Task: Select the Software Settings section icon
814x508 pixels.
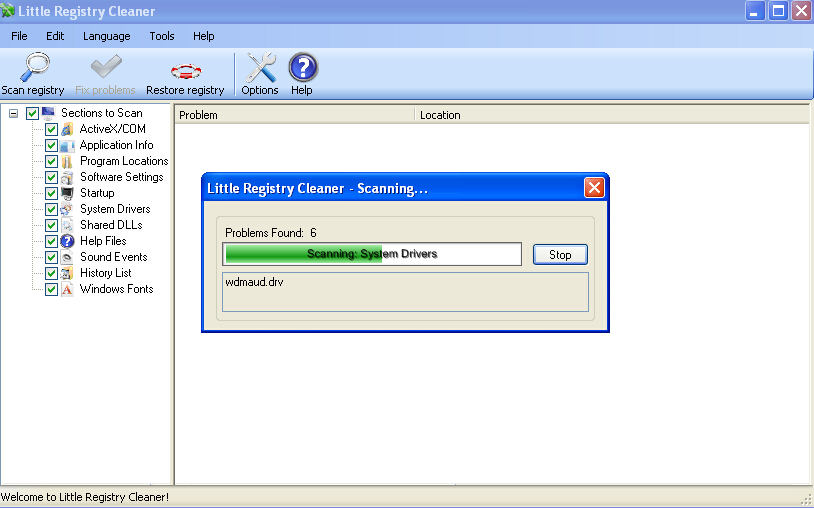Action: point(67,177)
